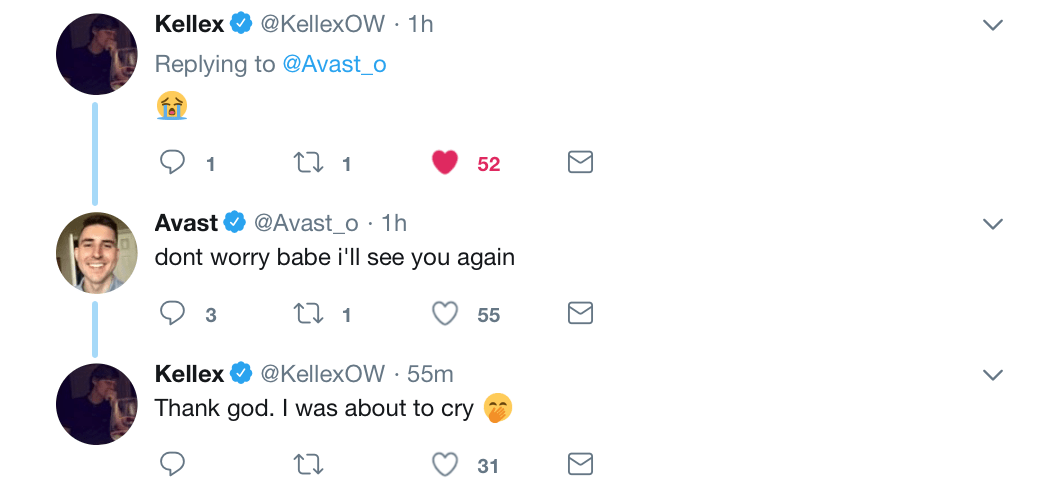Retweet Avast's "dont worry babe" tweet
Viewport: 1040px width, 488px height.
pyautogui.click(x=306, y=314)
